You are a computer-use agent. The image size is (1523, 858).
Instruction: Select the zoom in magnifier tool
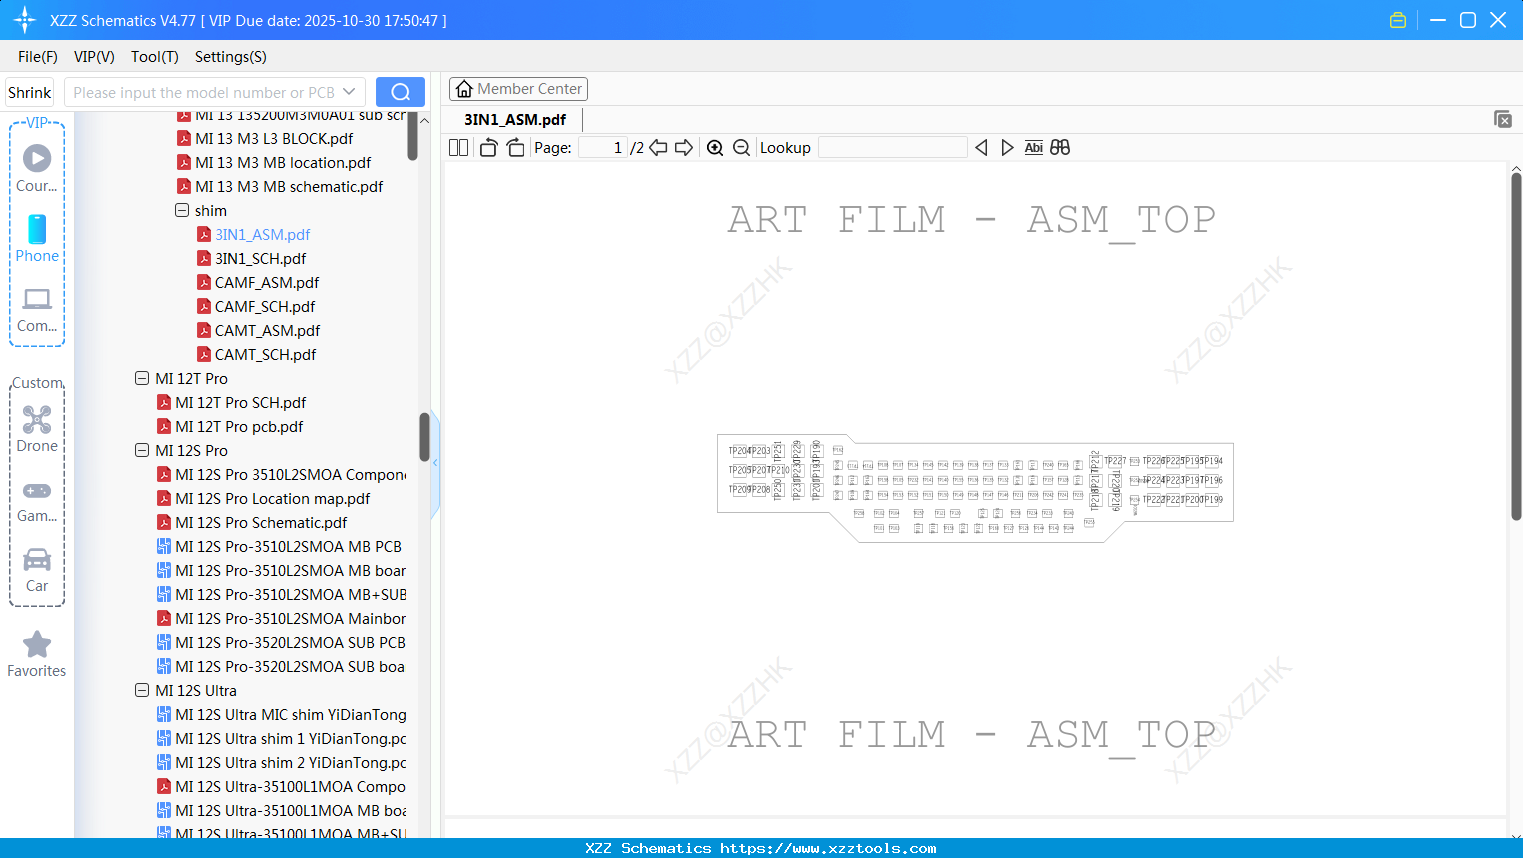coord(715,147)
